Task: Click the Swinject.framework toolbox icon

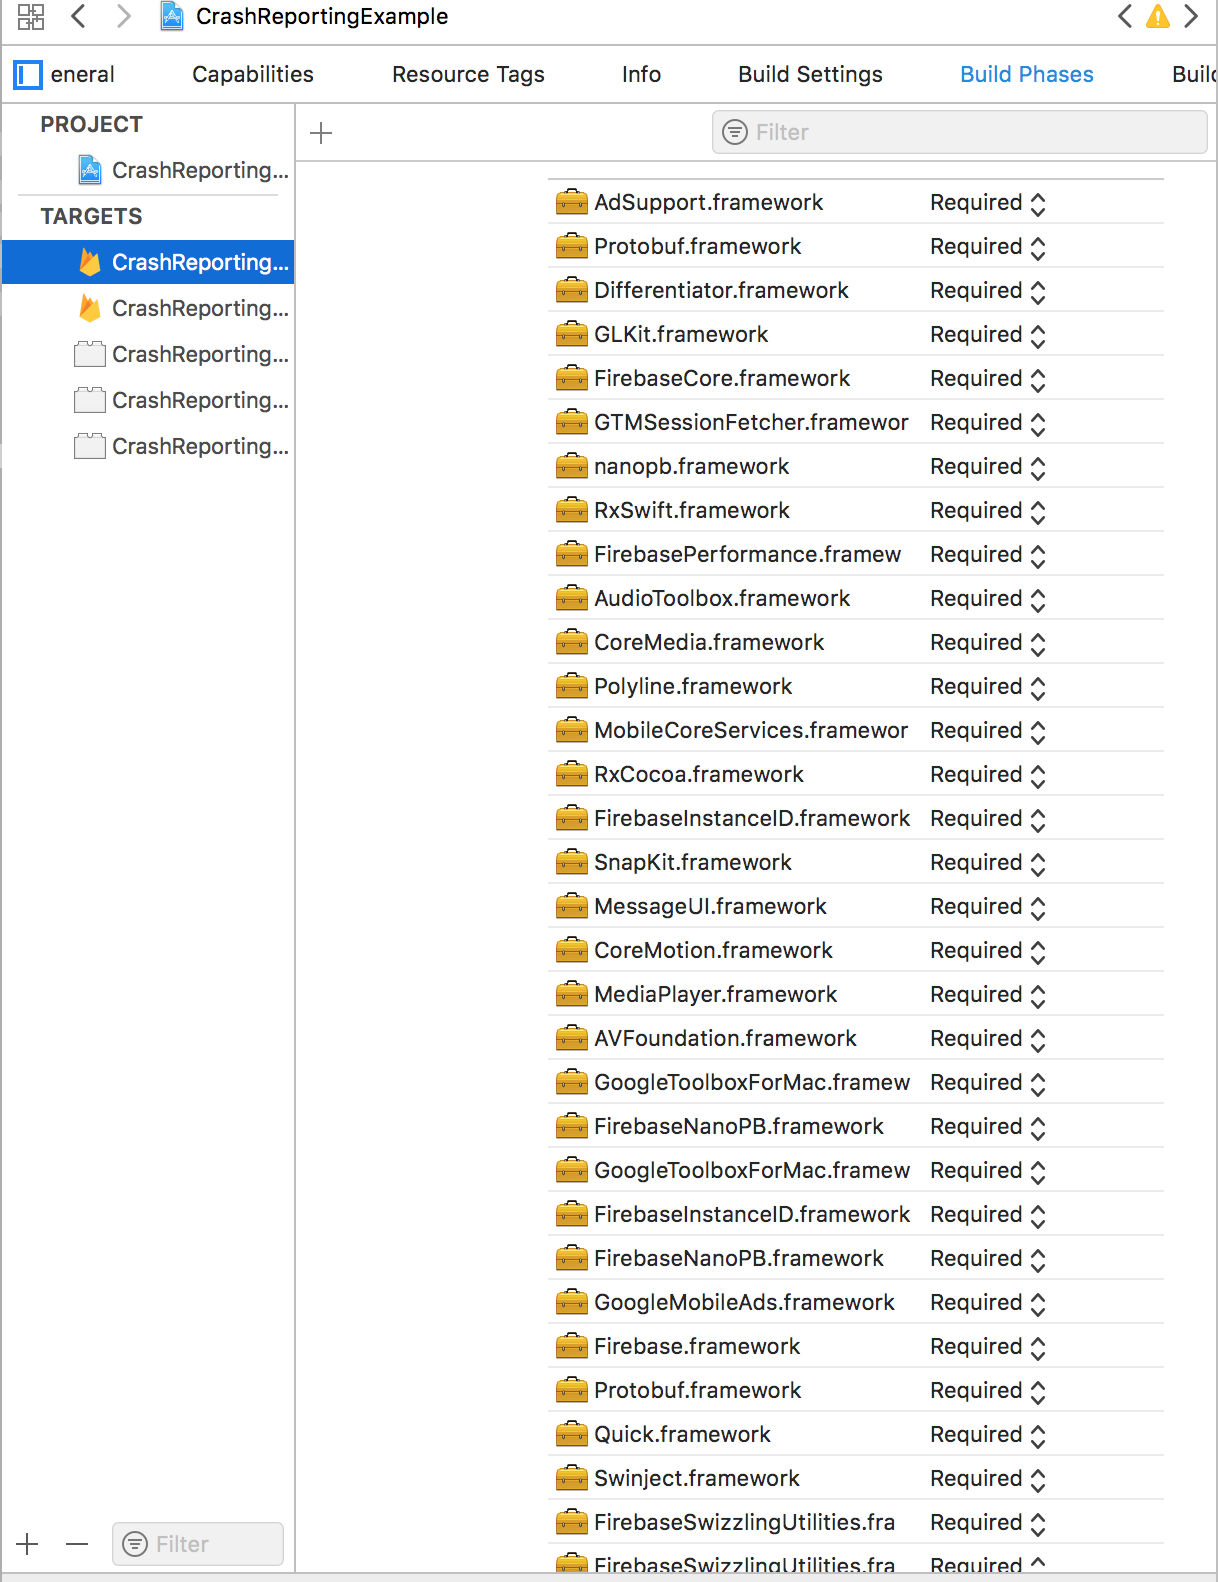Action: pos(572,1478)
